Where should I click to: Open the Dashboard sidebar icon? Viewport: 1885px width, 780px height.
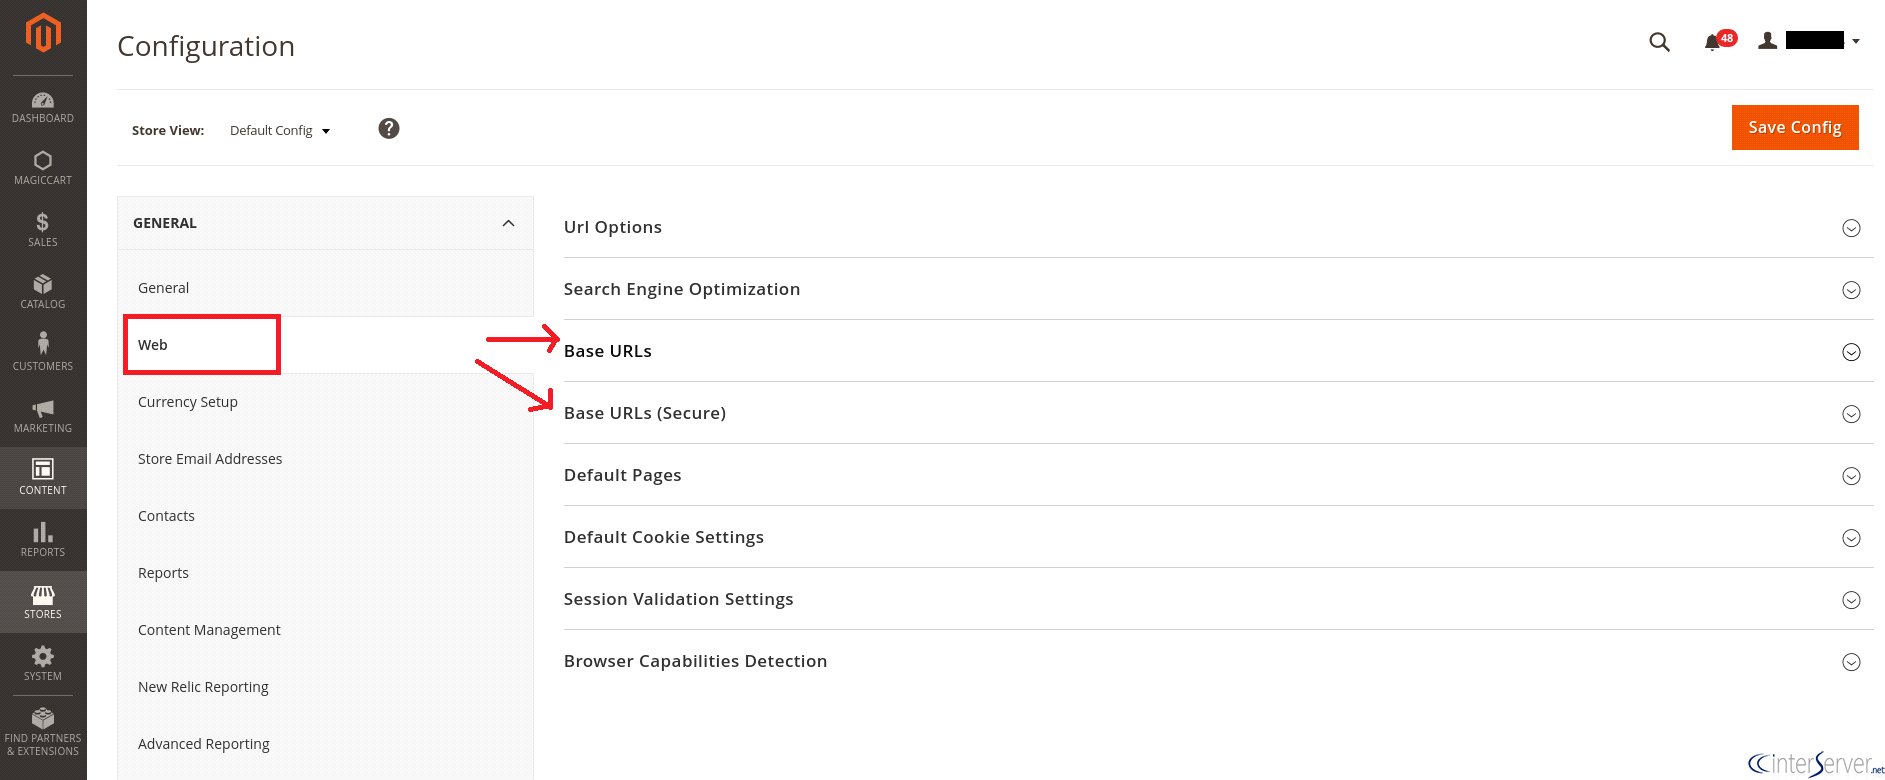pos(43,107)
